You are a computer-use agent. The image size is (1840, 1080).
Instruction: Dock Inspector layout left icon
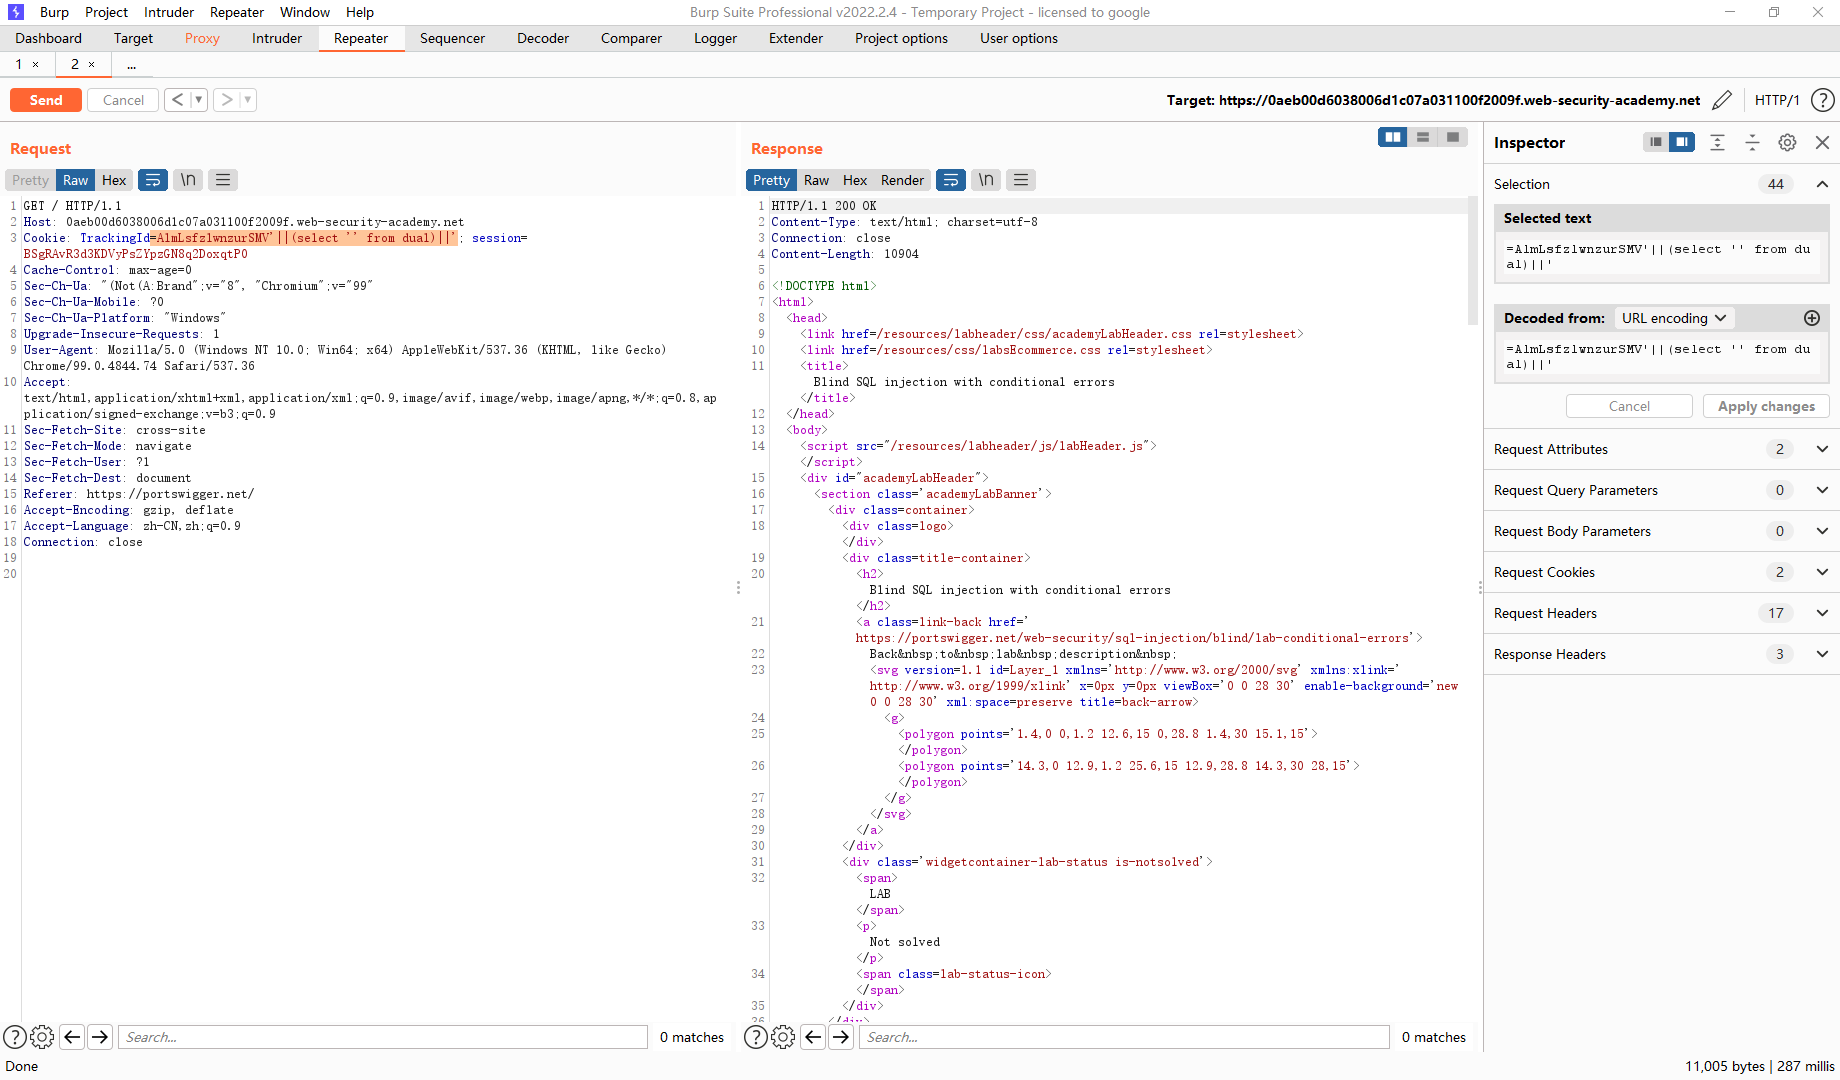(x=1656, y=142)
